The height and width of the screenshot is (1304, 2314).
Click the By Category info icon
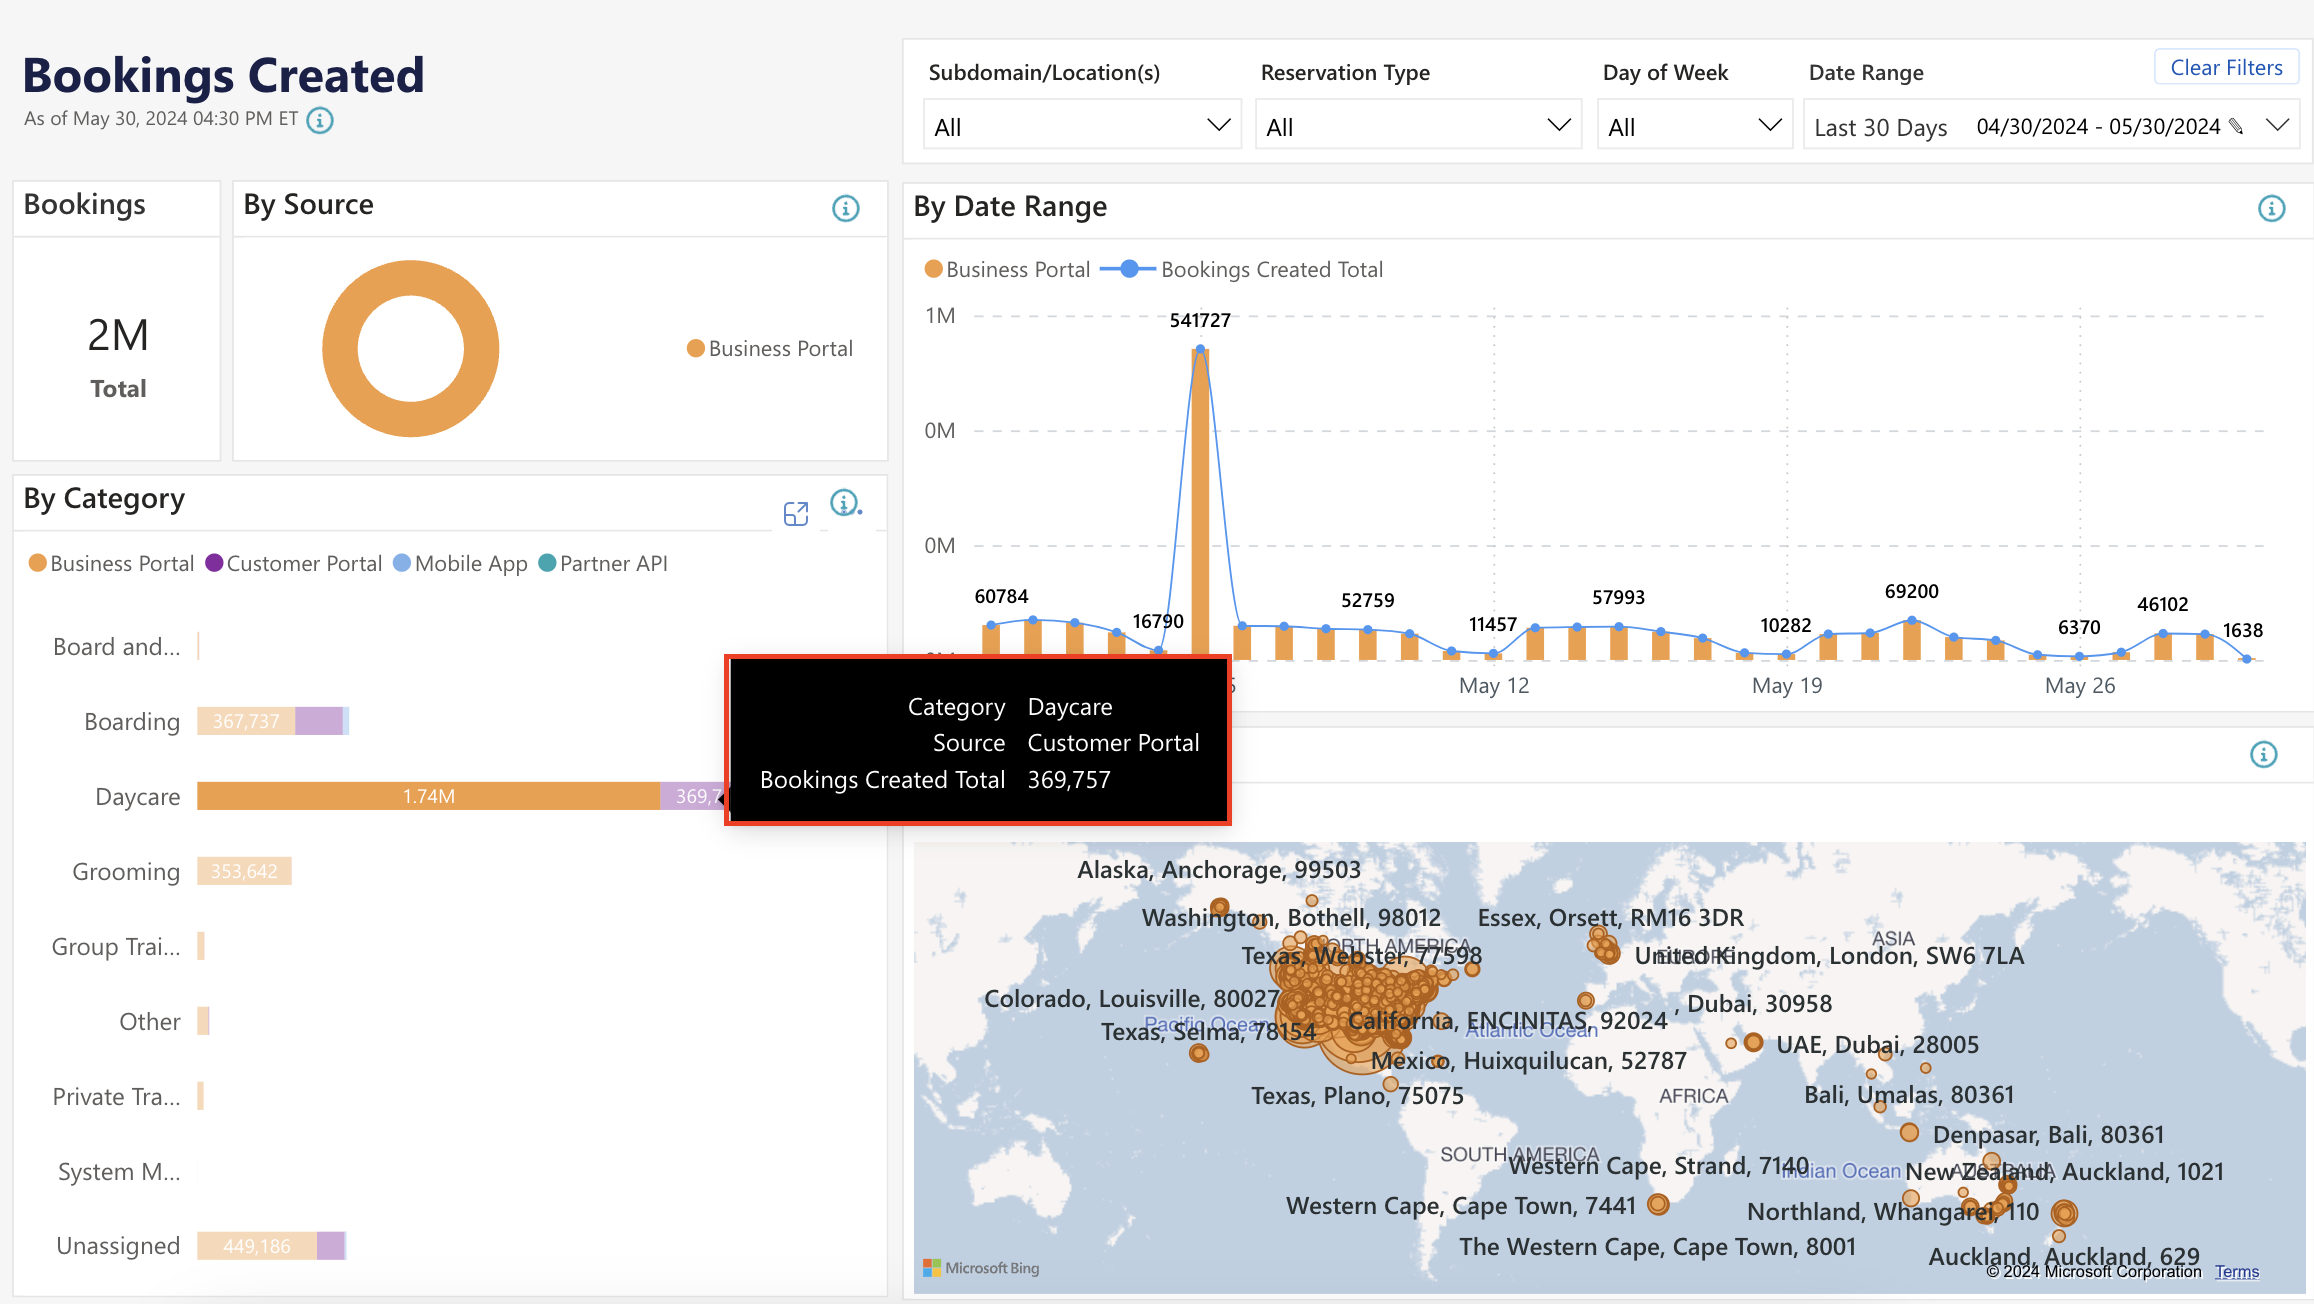(x=845, y=503)
